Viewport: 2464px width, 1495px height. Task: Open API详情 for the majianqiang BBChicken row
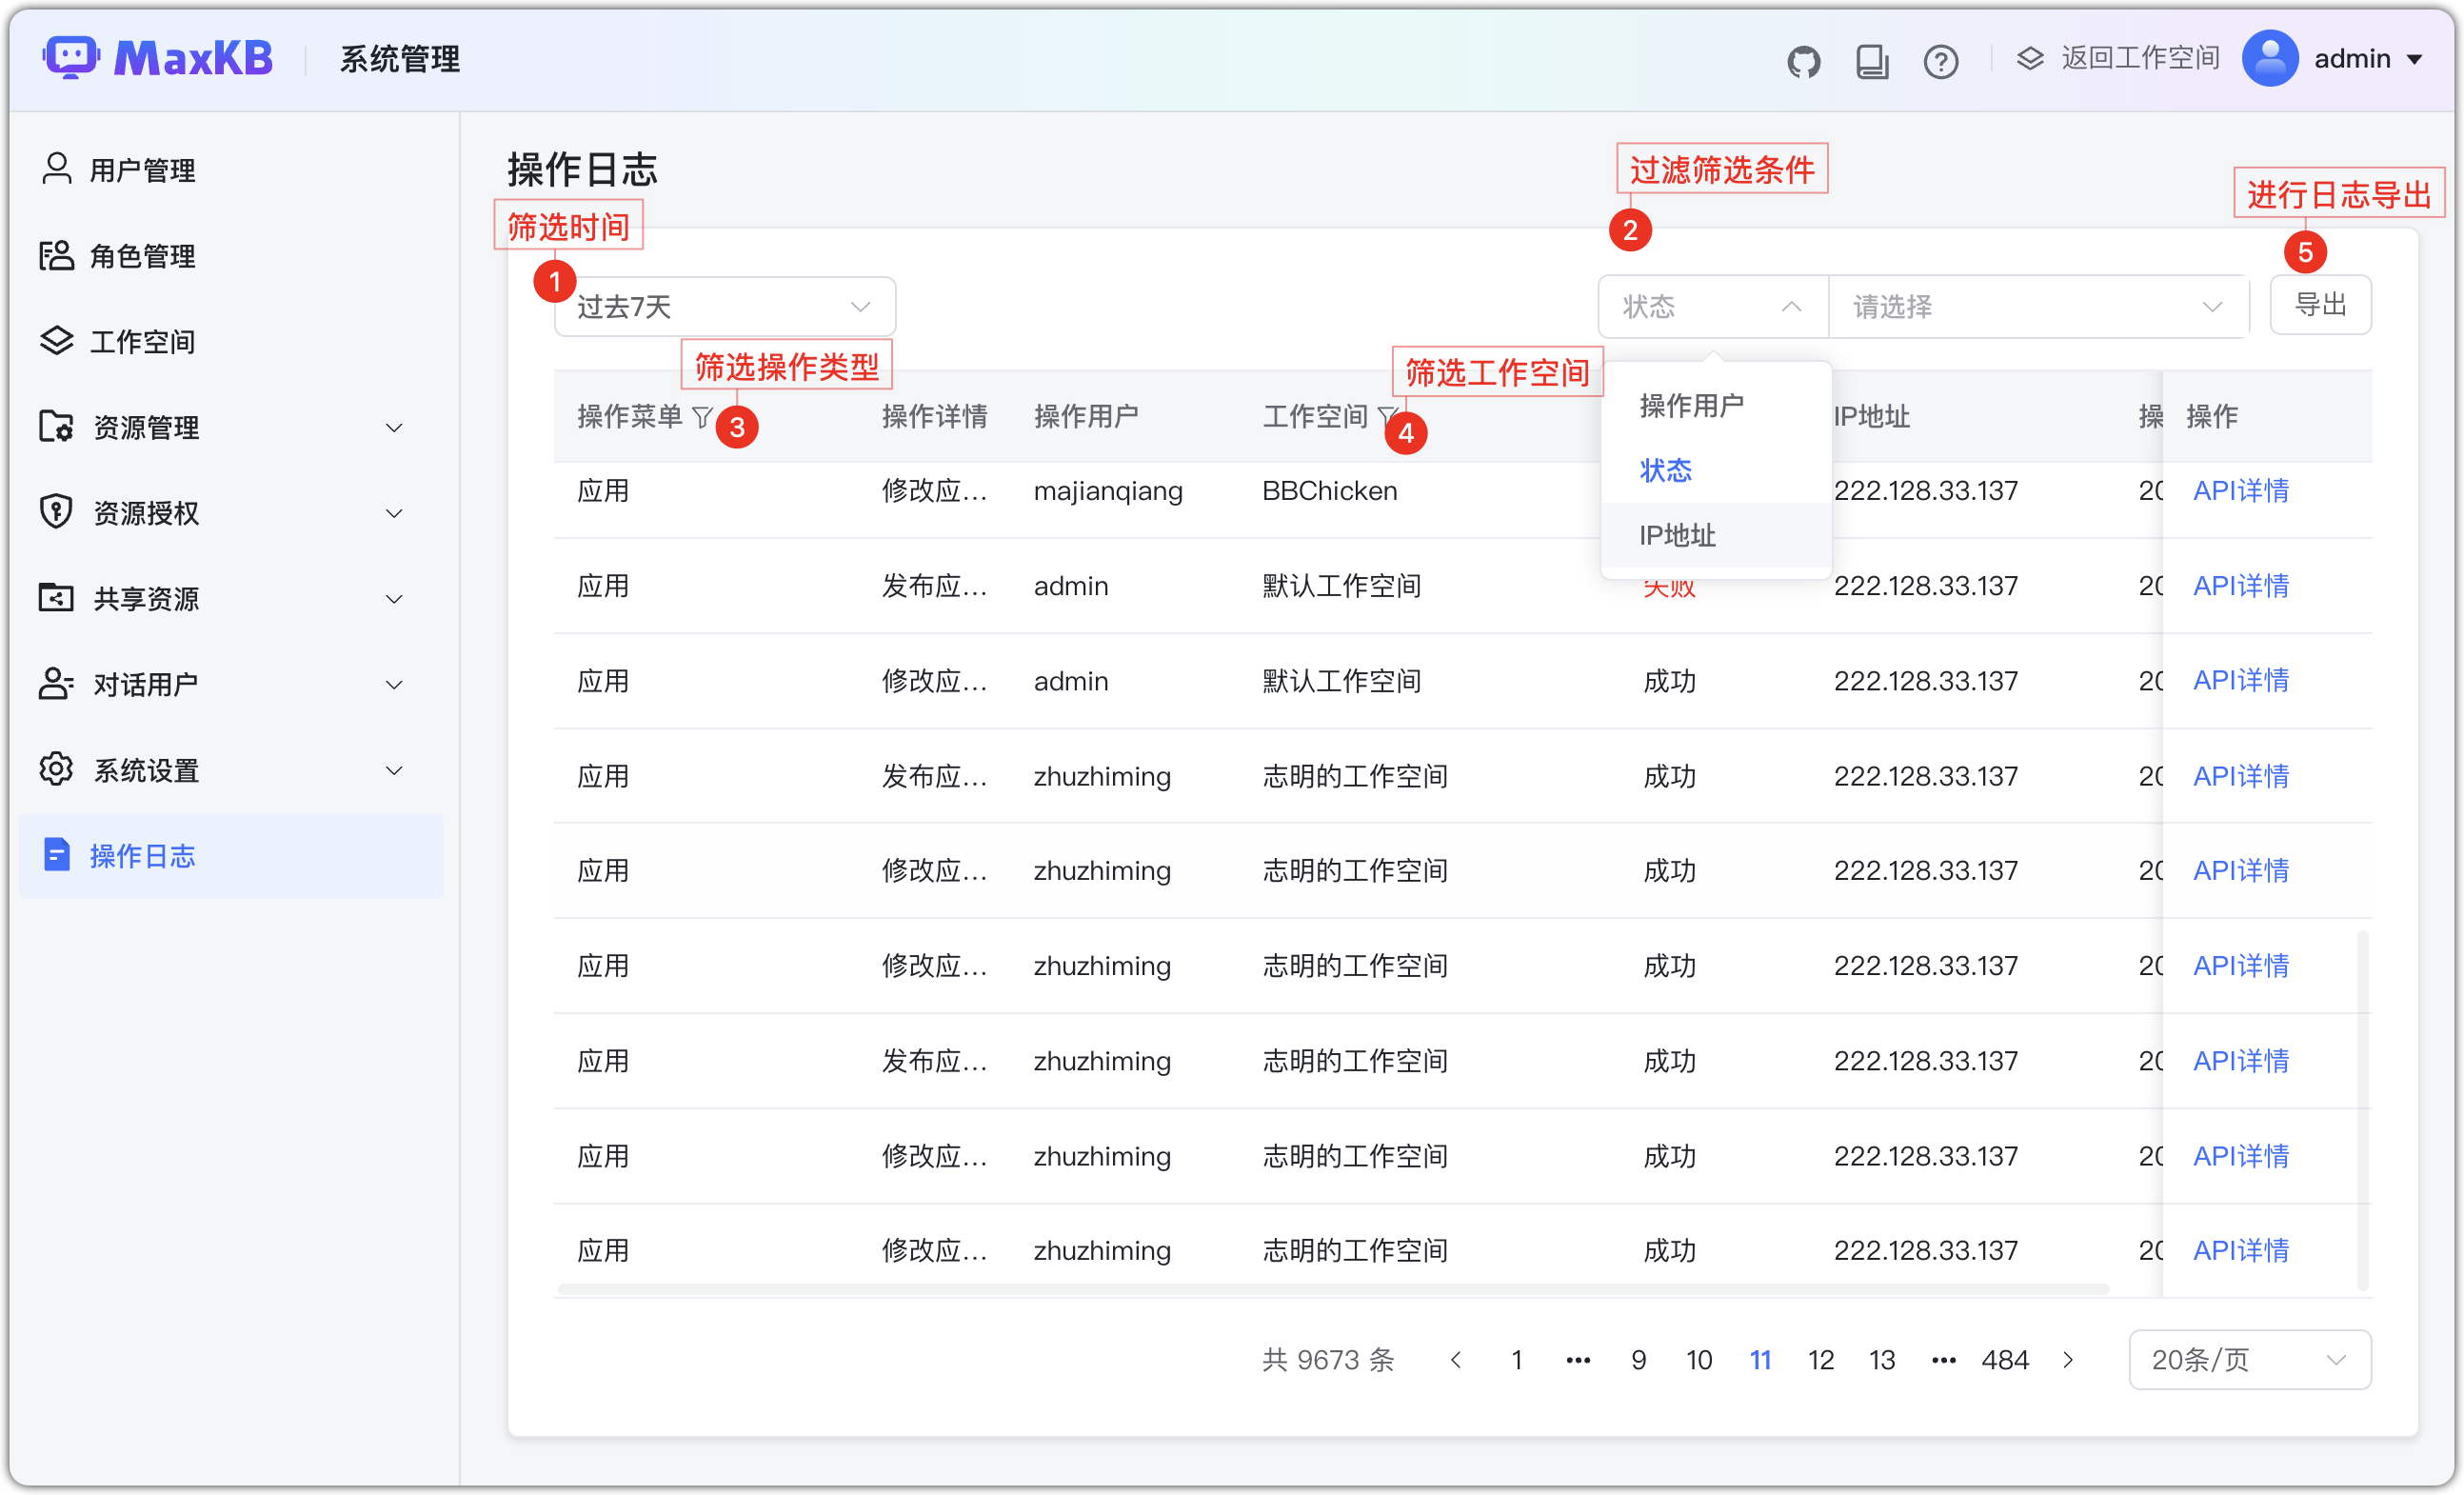click(x=2240, y=490)
